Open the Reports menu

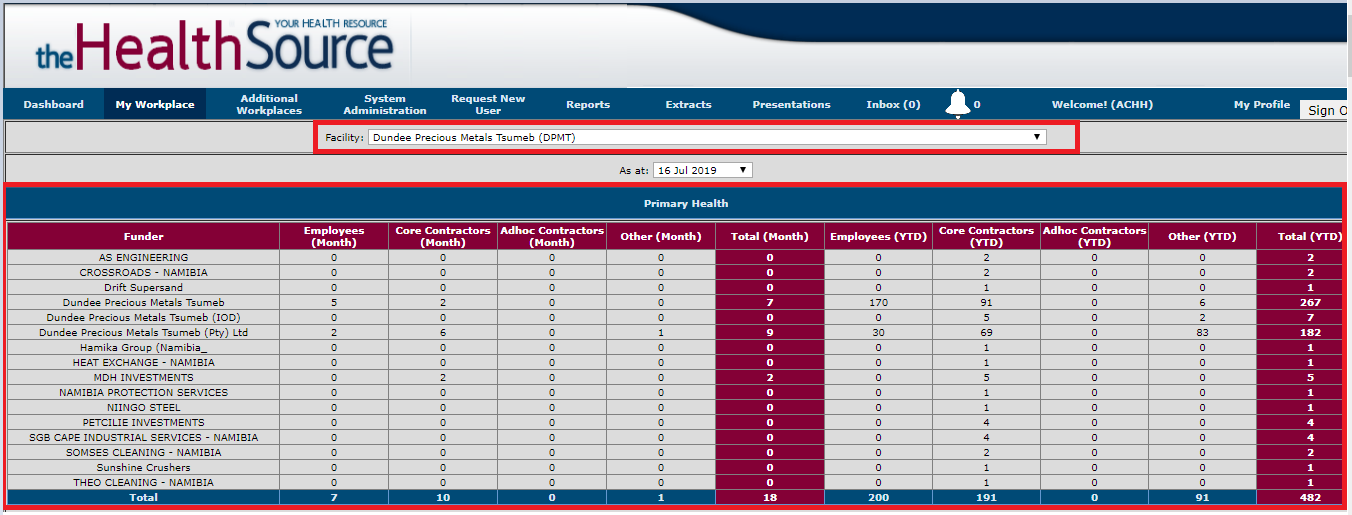588,104
